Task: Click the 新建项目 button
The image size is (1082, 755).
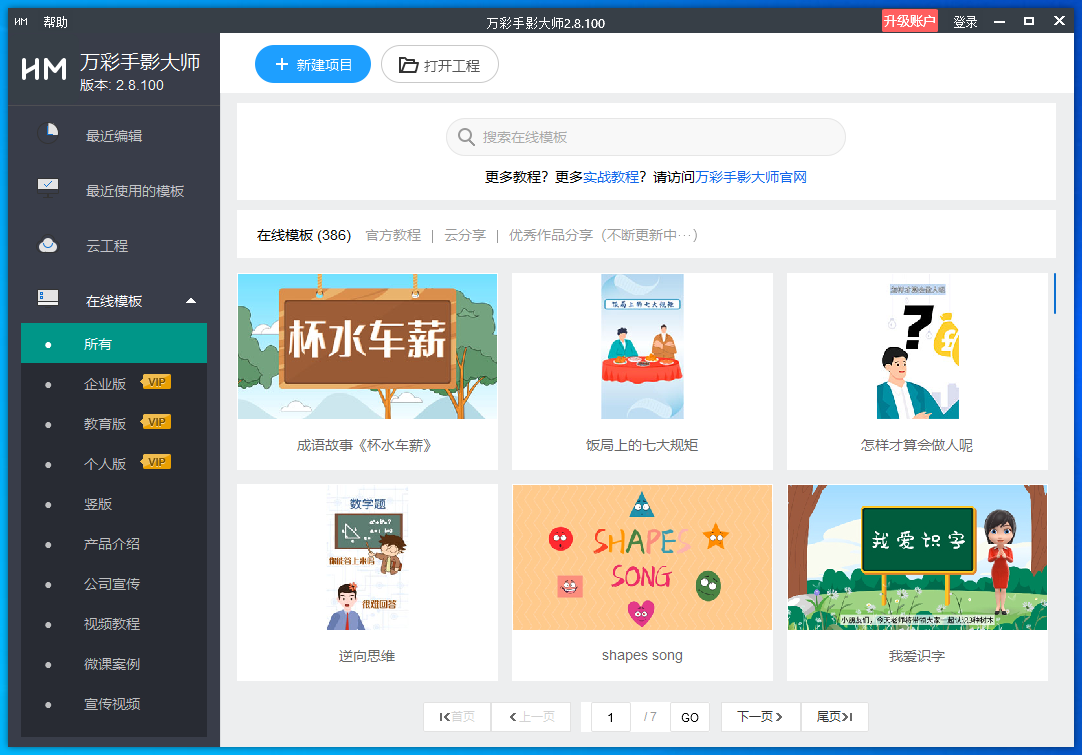Action: click(x=312, y=64)
